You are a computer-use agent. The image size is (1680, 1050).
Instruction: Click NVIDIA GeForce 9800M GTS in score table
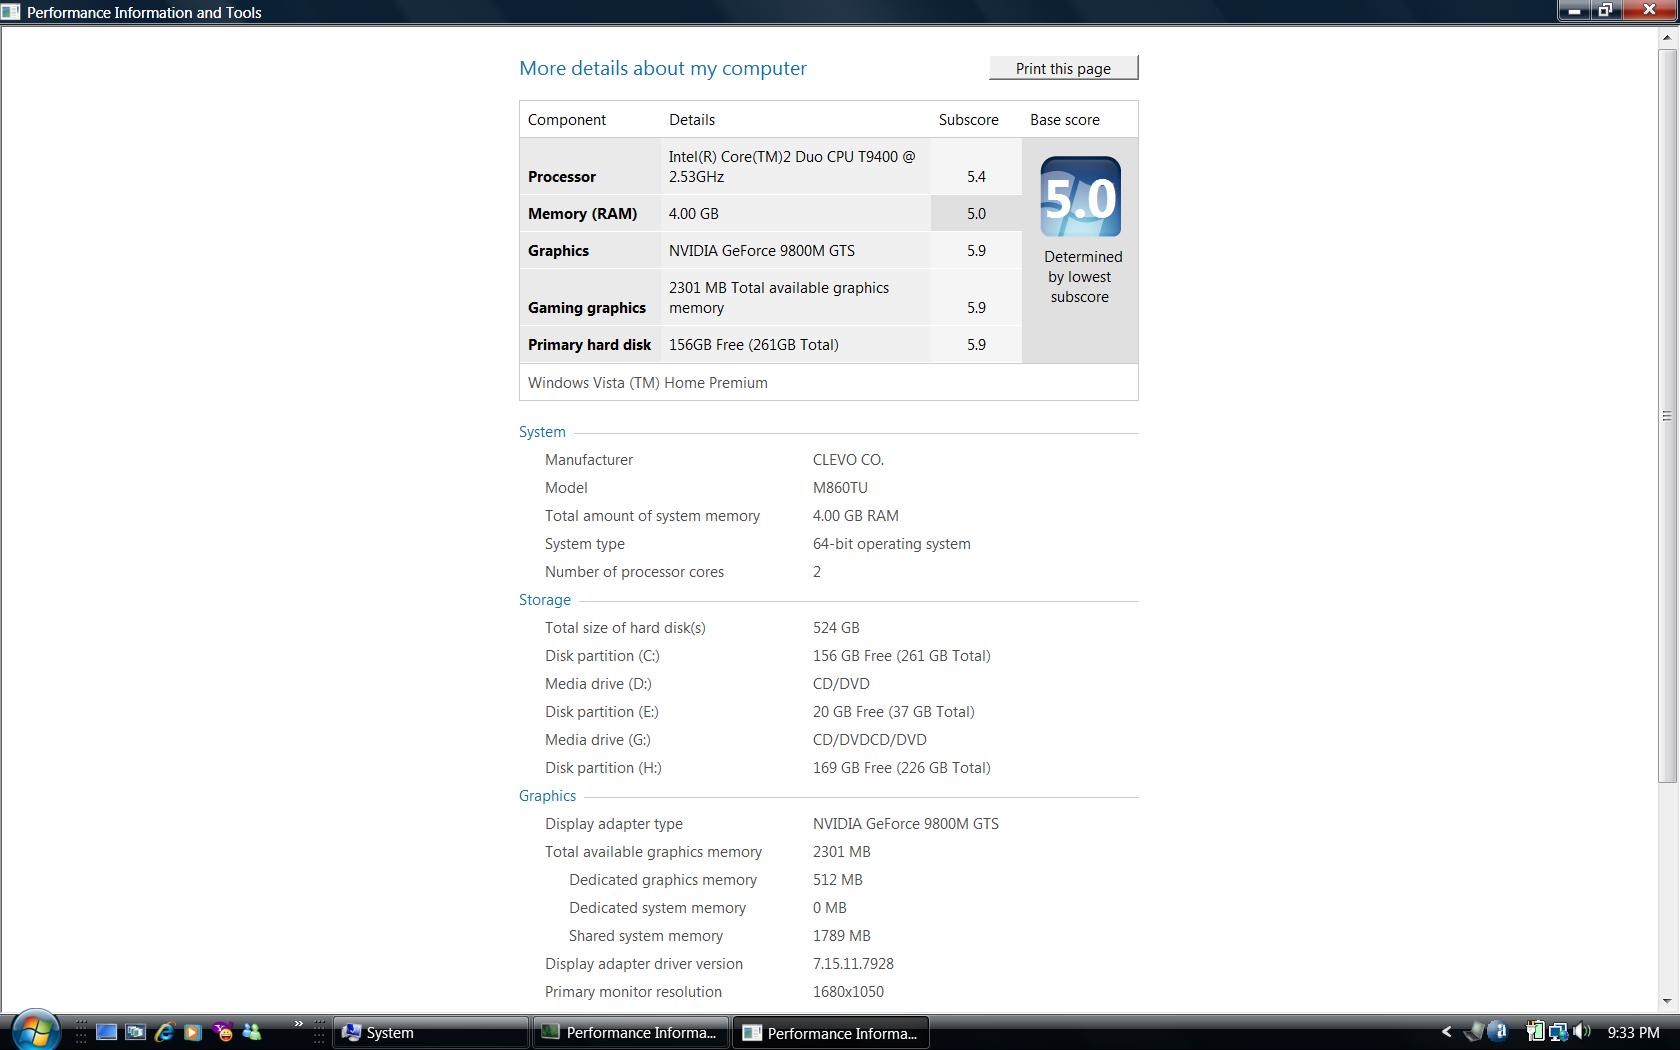coord(762,251)
